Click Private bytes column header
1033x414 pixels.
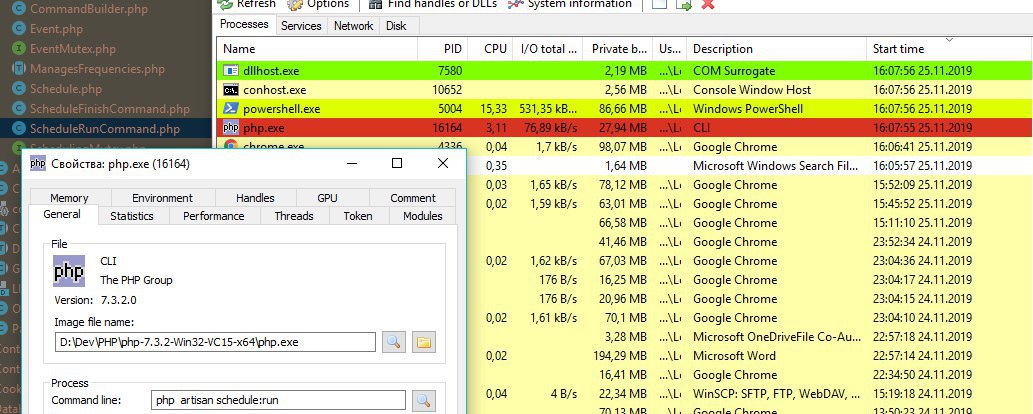pyautogui.click(x=618, y=49)
